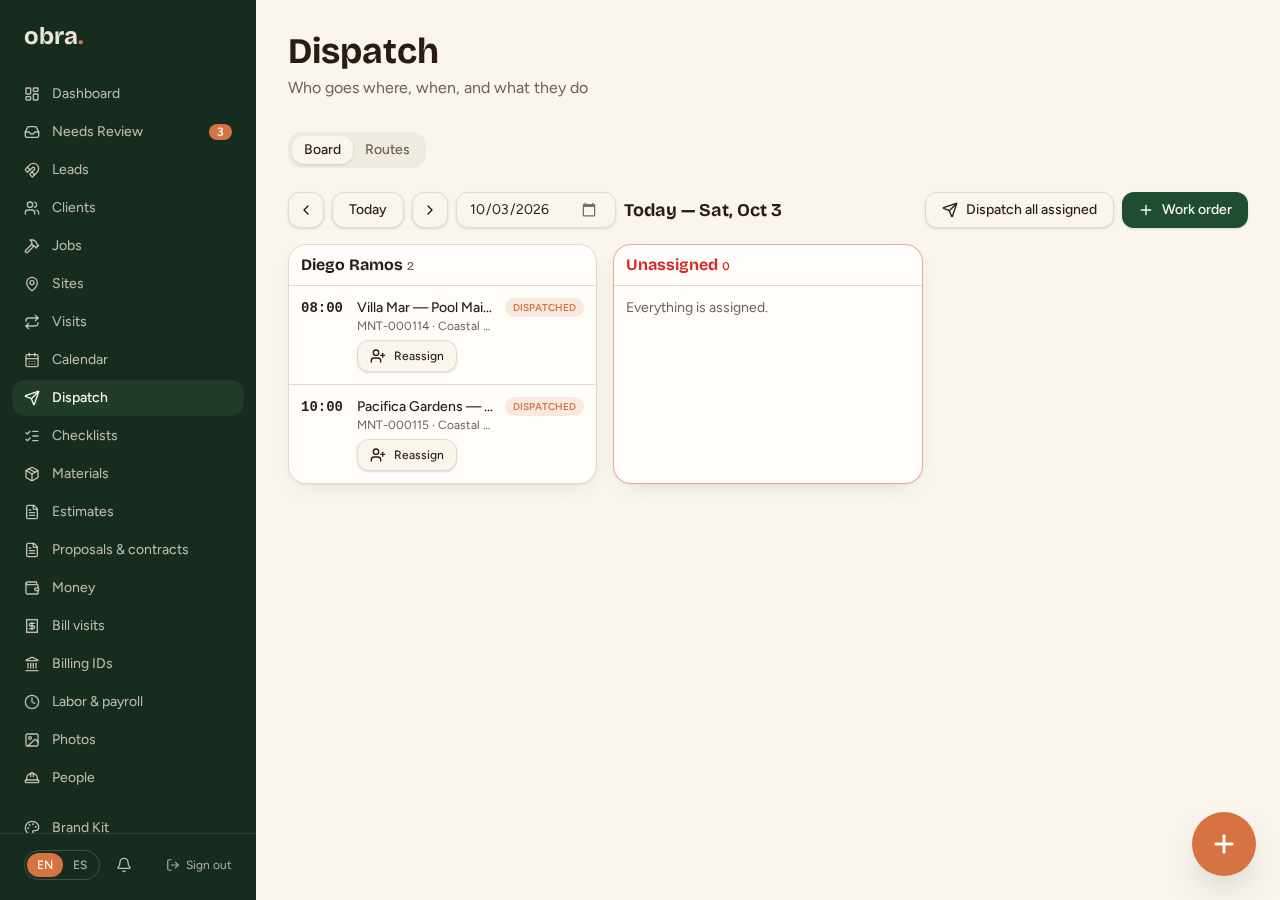Reassign the 08:00 Villa Mar visit
This screenshot has height=900, width=1280.
407,356
